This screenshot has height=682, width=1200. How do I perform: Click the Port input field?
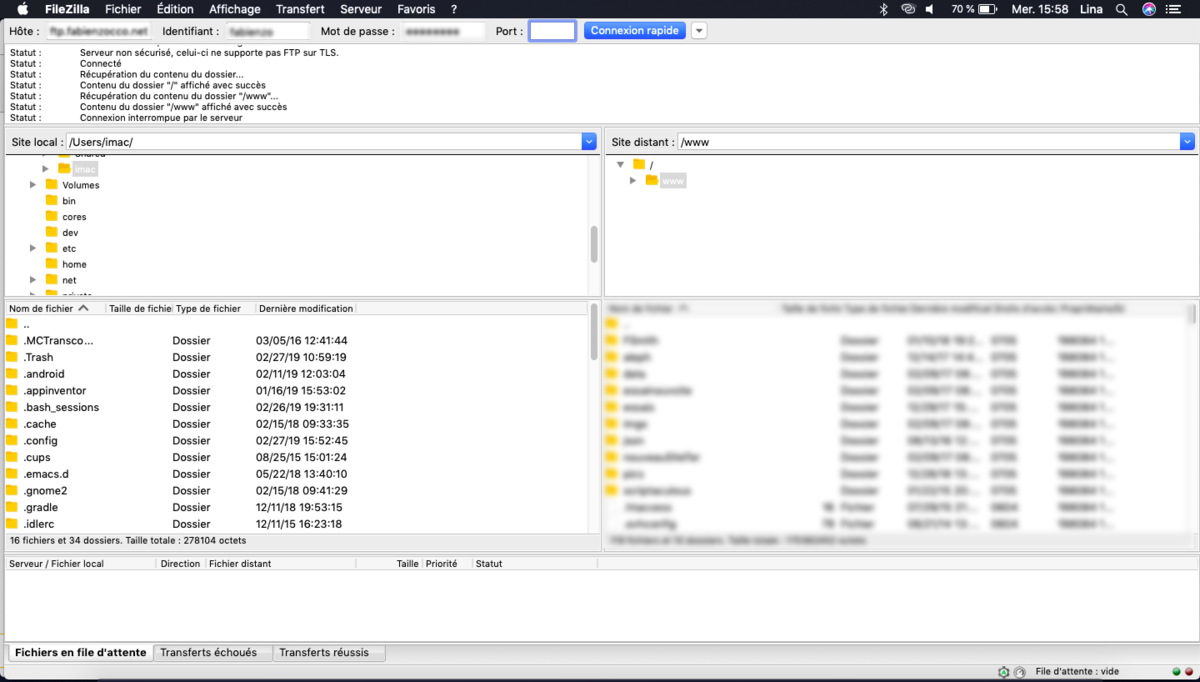552,31
